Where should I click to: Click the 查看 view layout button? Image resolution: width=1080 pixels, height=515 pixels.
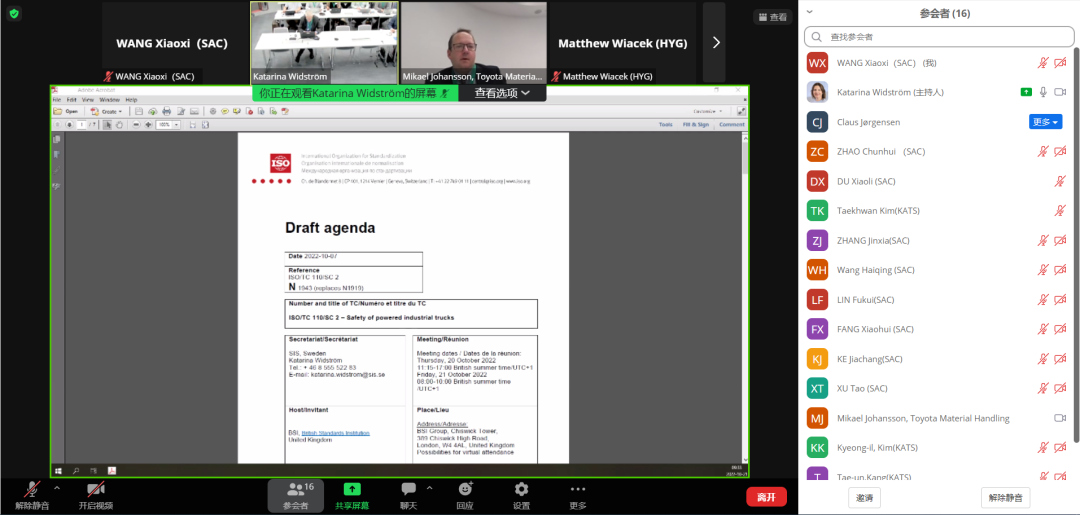coord(772,17)
